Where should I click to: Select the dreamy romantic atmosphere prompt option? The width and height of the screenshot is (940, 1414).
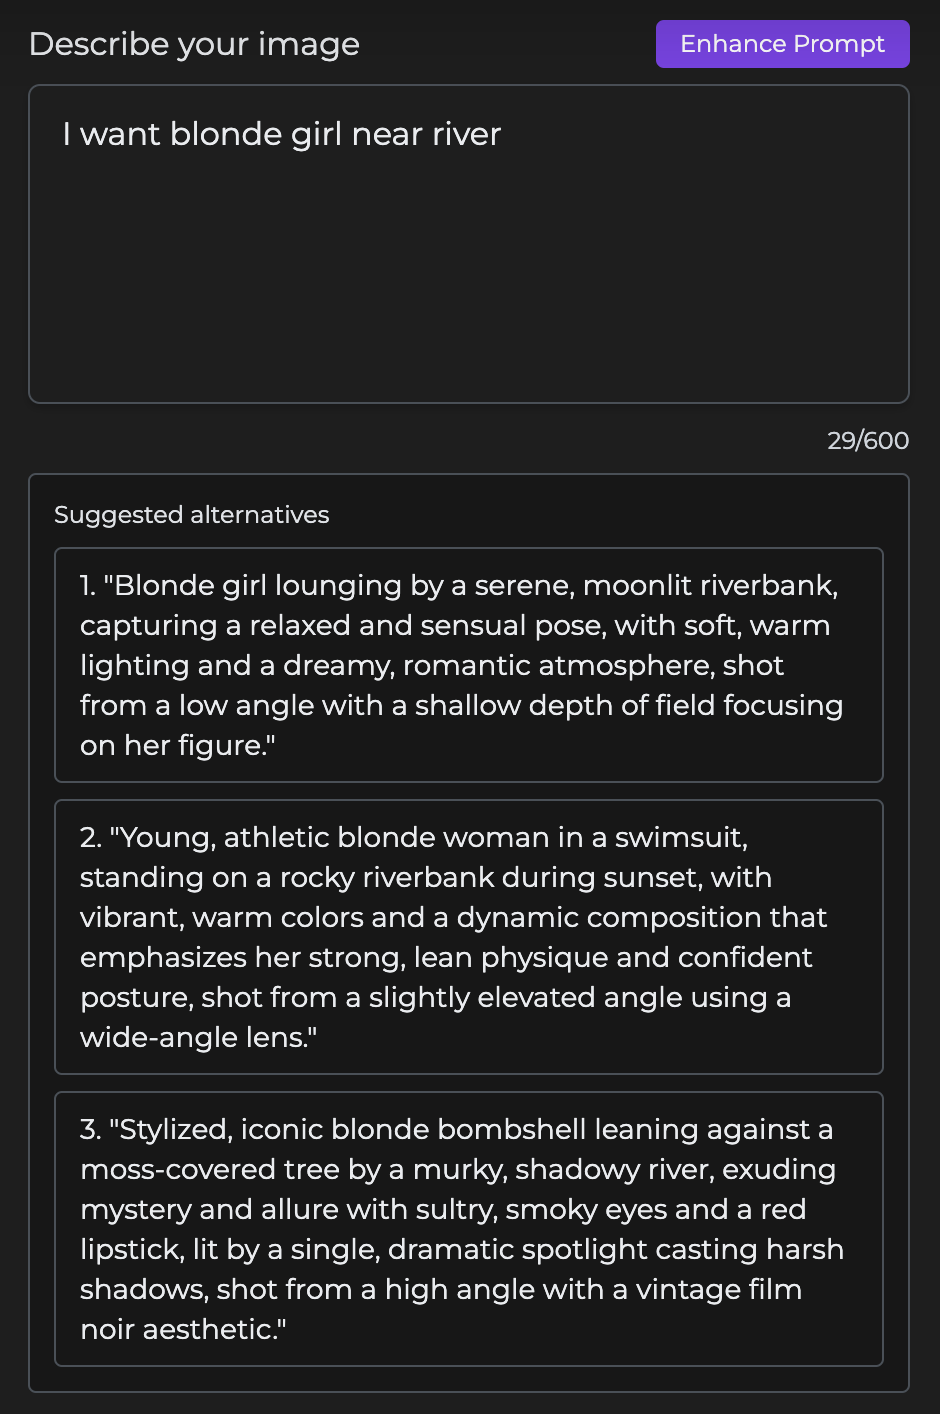(469, 665)
